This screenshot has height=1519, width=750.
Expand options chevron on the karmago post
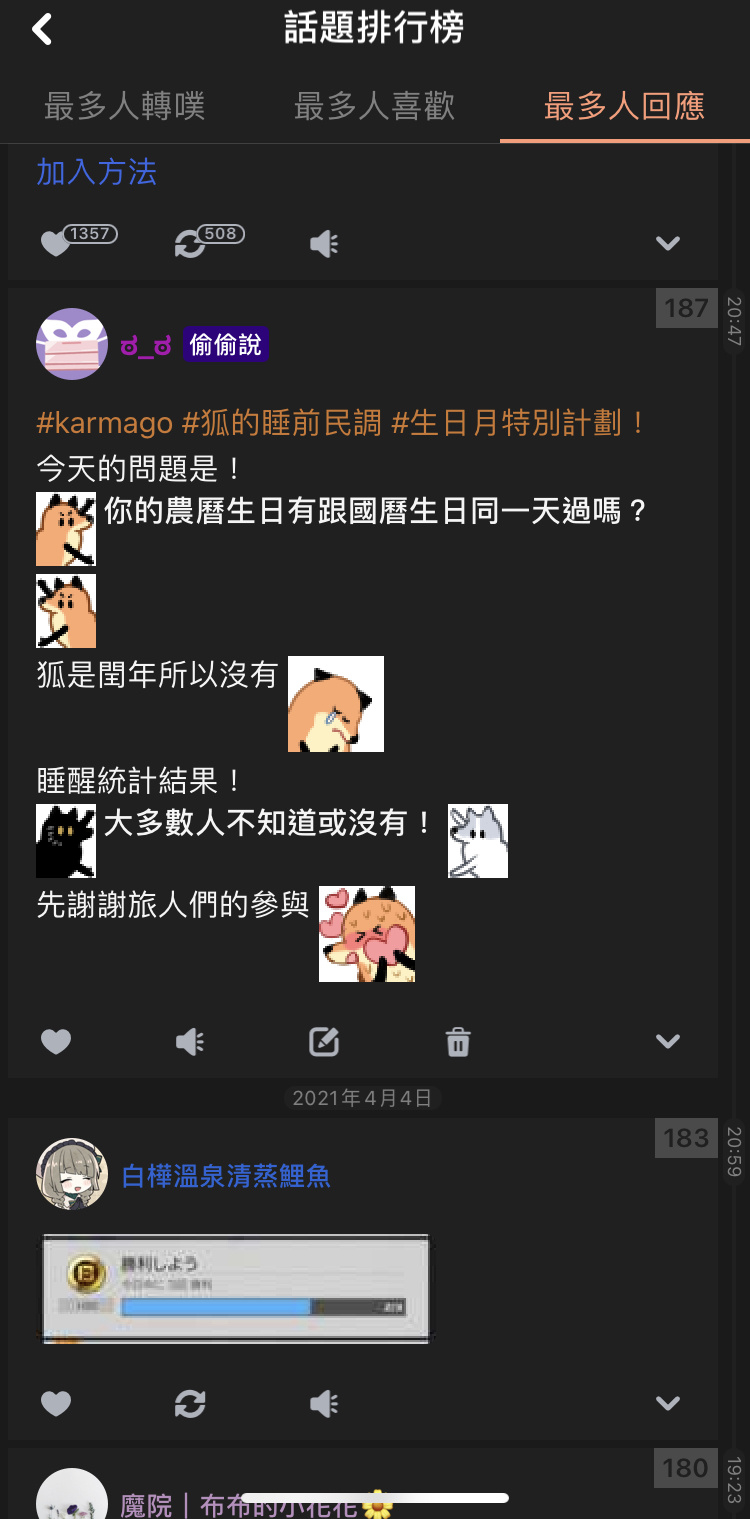click(668, 1042)
